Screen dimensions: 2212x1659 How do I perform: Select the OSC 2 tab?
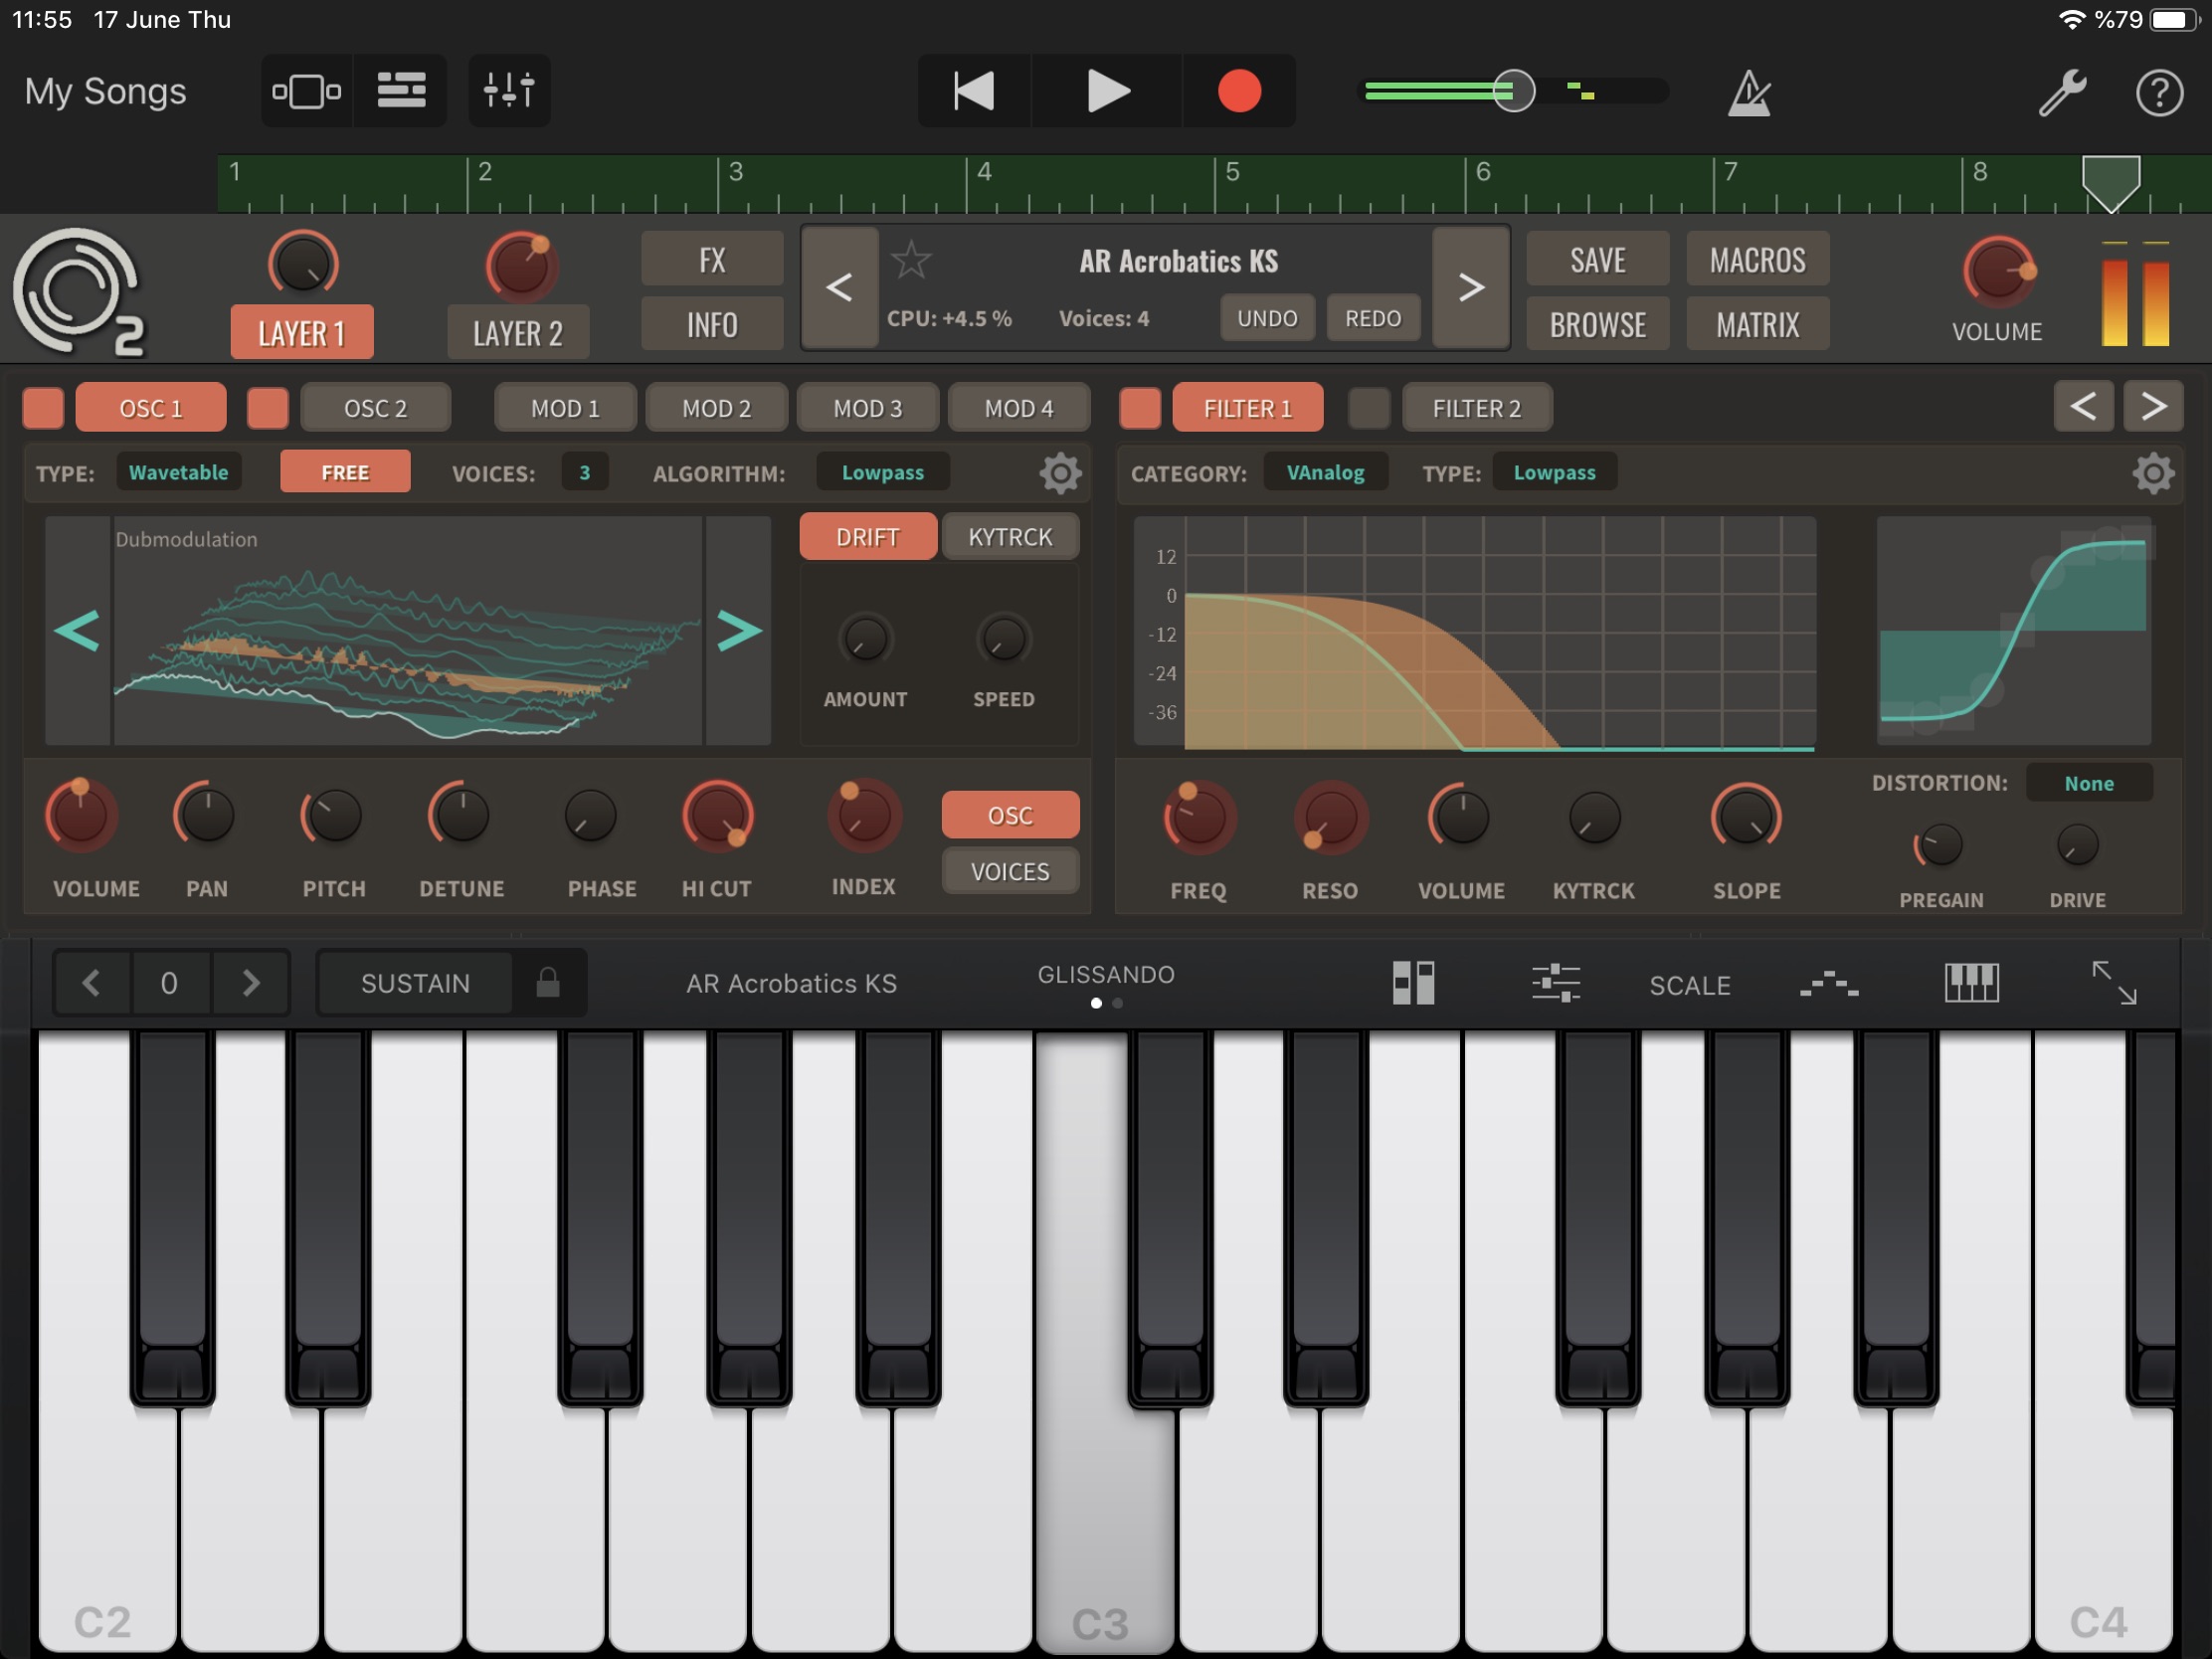[x=375, y=408]
